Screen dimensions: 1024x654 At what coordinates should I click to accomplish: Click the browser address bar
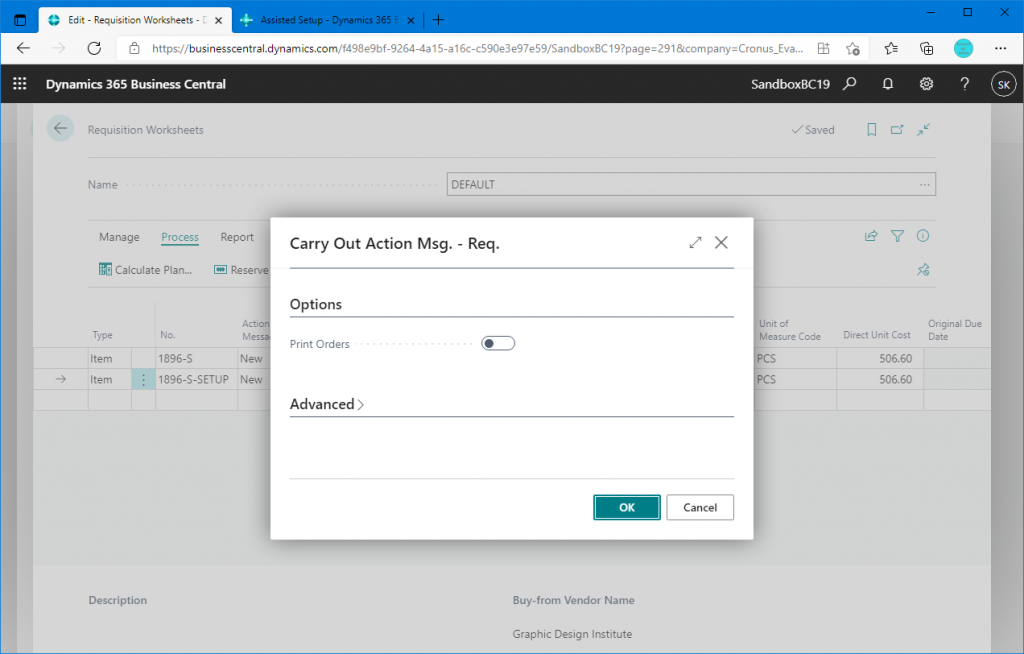[x=470, y=48]
